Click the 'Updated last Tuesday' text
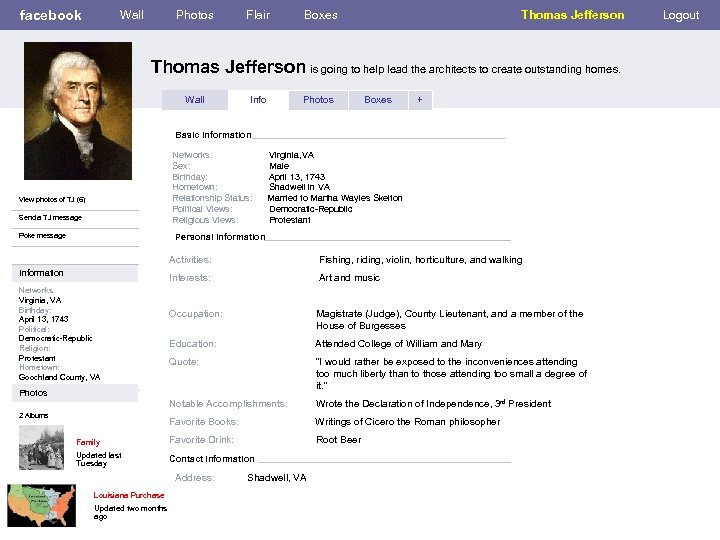The height and width of the screenshot is (540, 720). click(x=99, y=459)
